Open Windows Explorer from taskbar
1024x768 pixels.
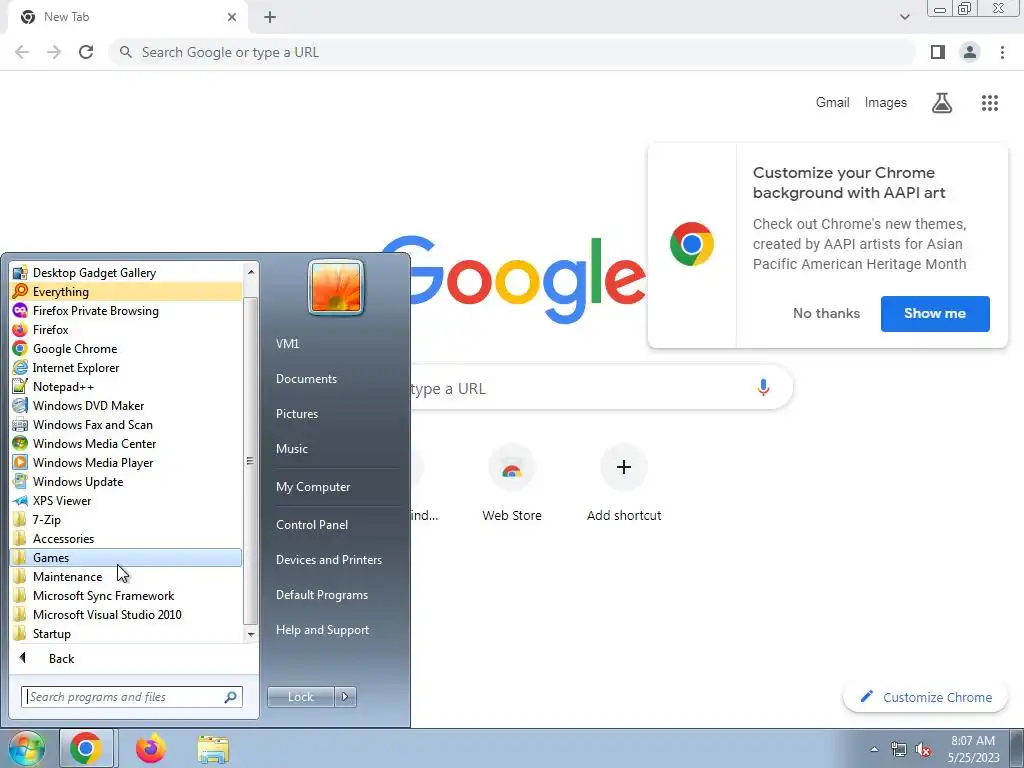pos(214,749)
